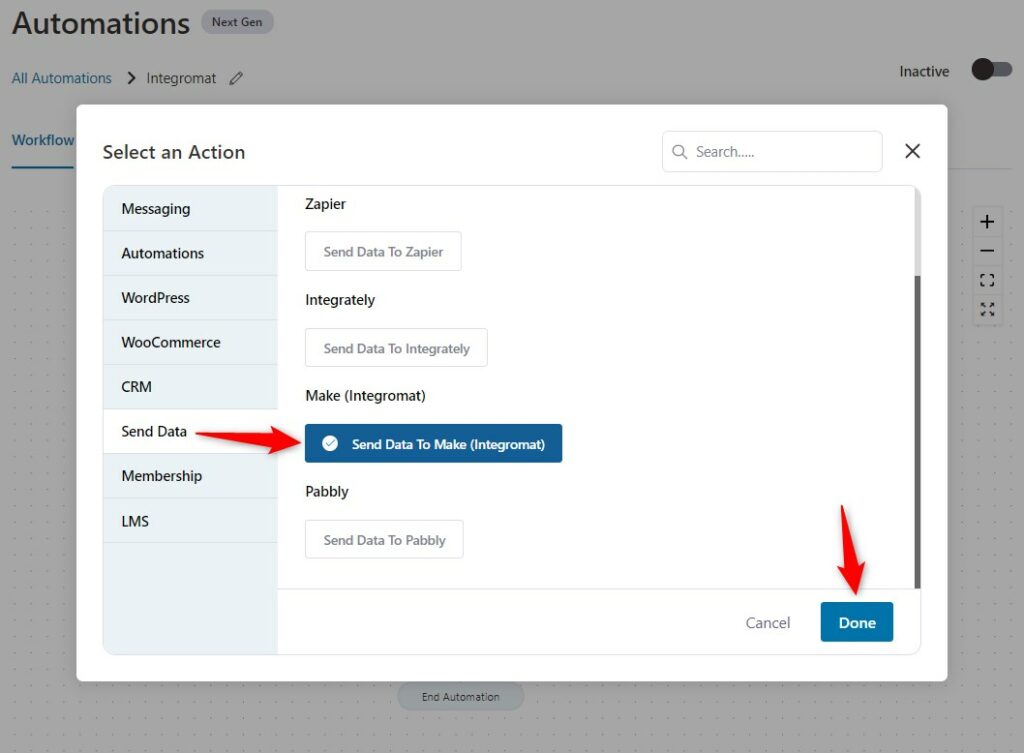Open the Membership category
The width and height of the screenshot is (1024, 753).
(190, 476)
